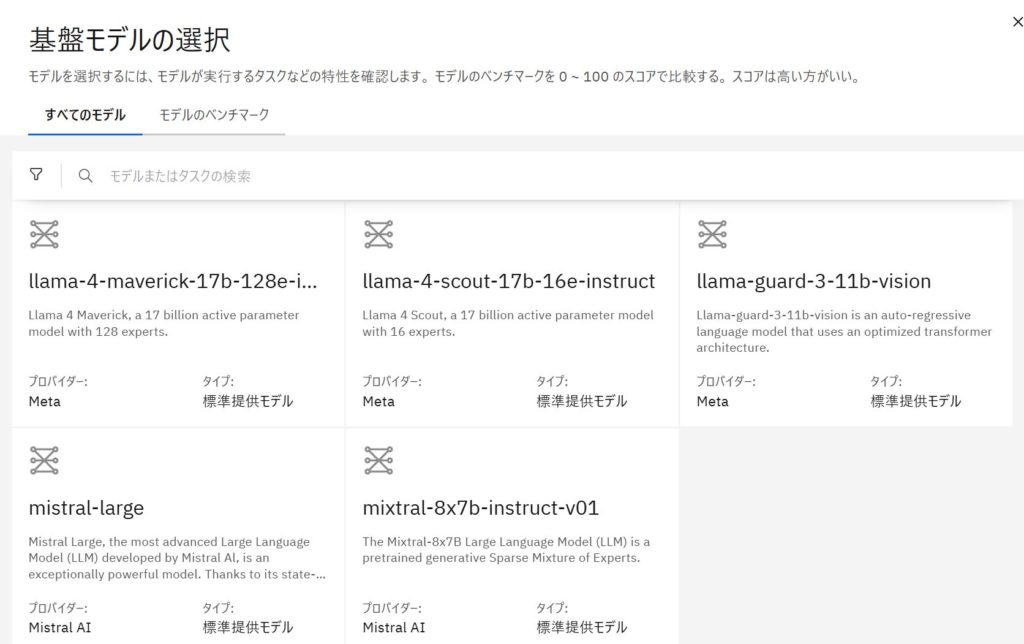Click the Llama 4 Scout description text

(x=508, y=323)
